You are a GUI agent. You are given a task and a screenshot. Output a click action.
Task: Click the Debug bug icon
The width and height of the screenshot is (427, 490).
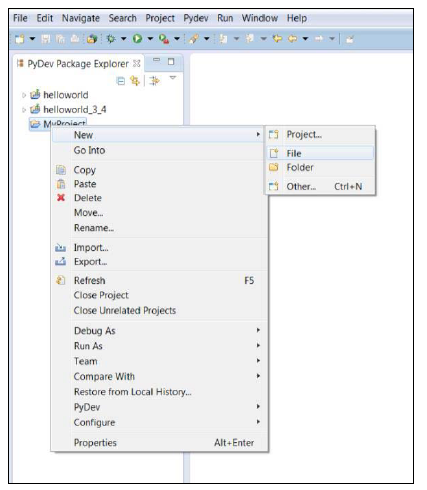pyautogui.click(x=111, y=39)
